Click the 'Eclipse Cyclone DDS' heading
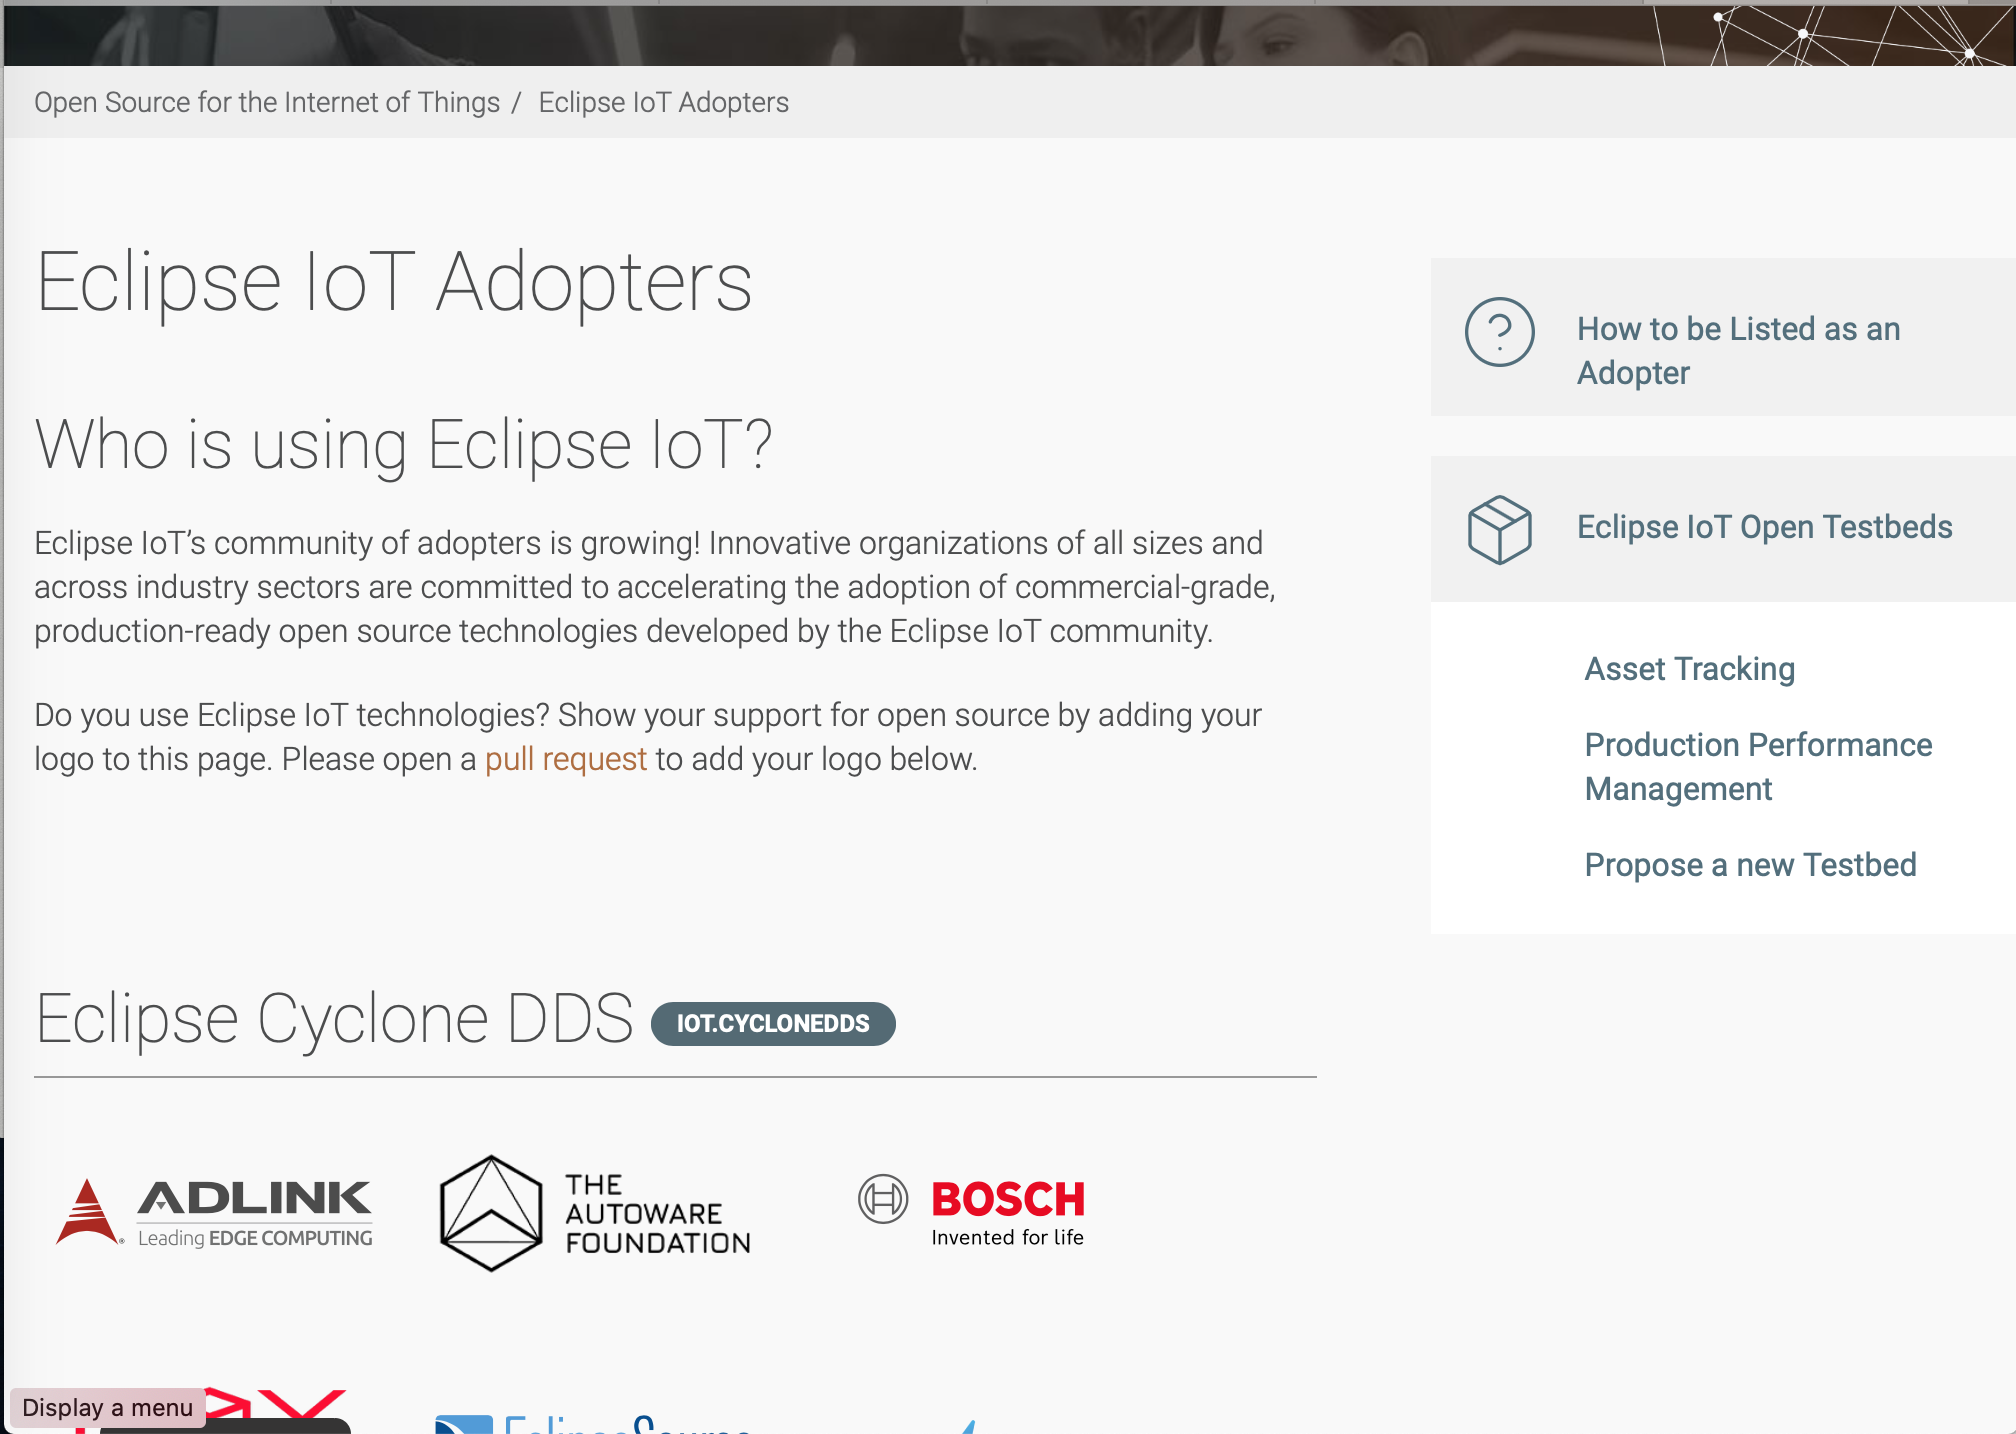Viewport: 2016px width, 1434px height. click(x=334, y=1019)
